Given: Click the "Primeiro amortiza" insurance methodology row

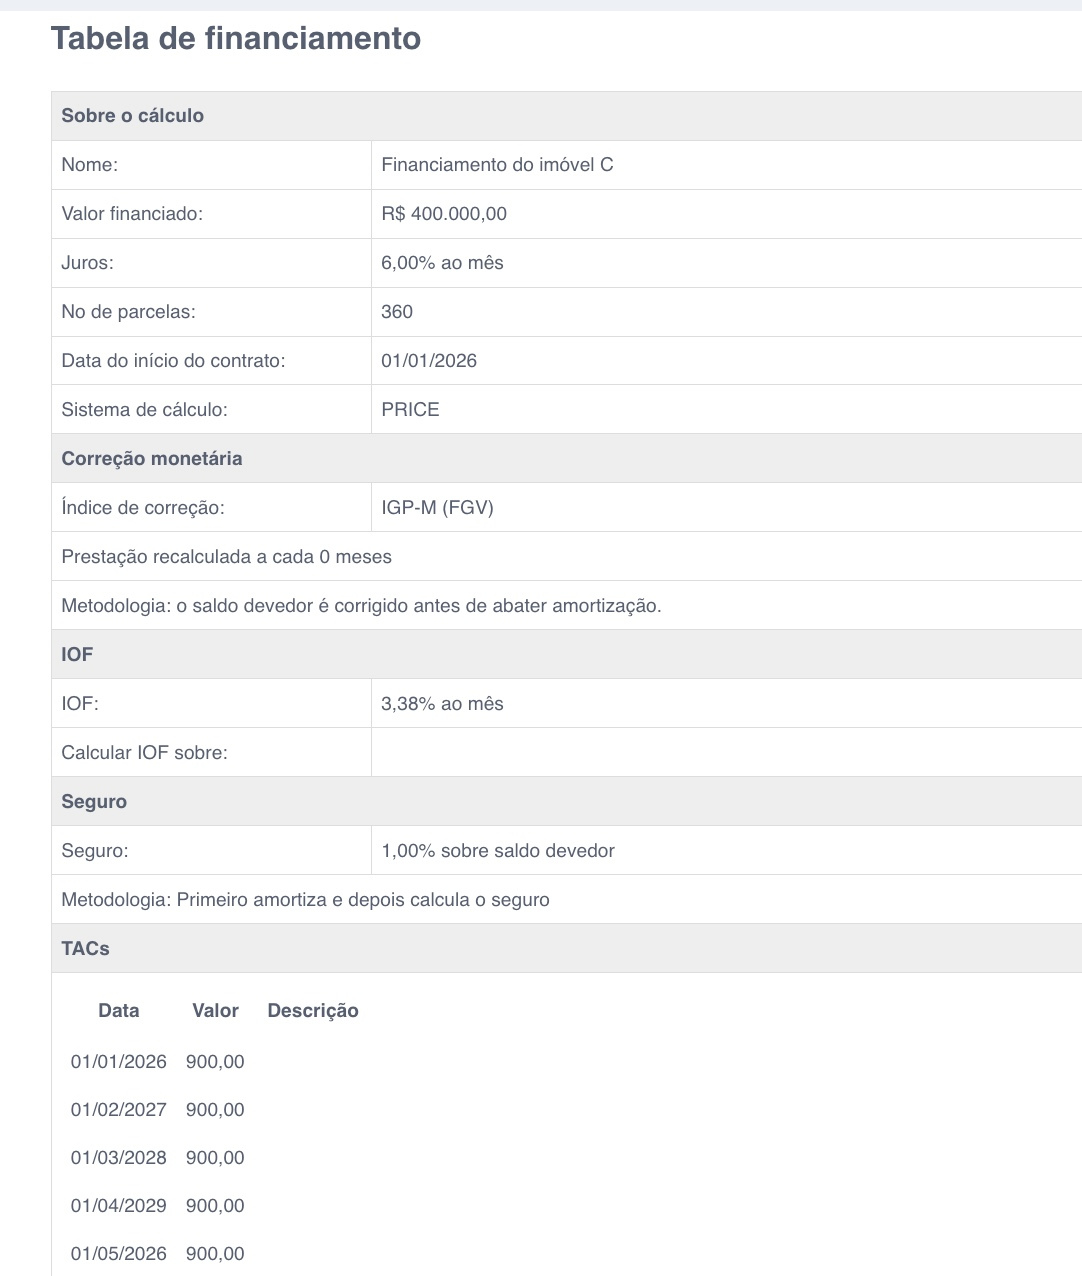Looking at the screenshot, I should pos(305,900).
